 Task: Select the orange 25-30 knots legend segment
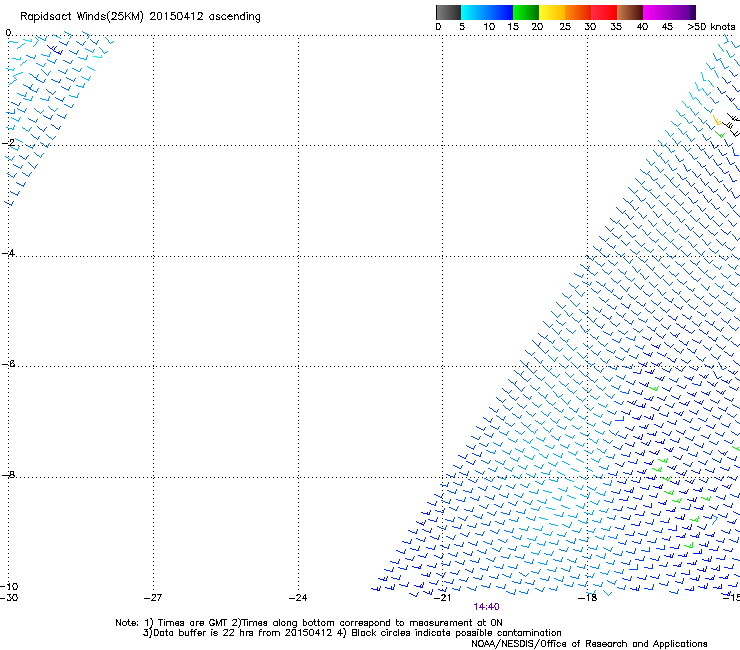click(578, 12)
